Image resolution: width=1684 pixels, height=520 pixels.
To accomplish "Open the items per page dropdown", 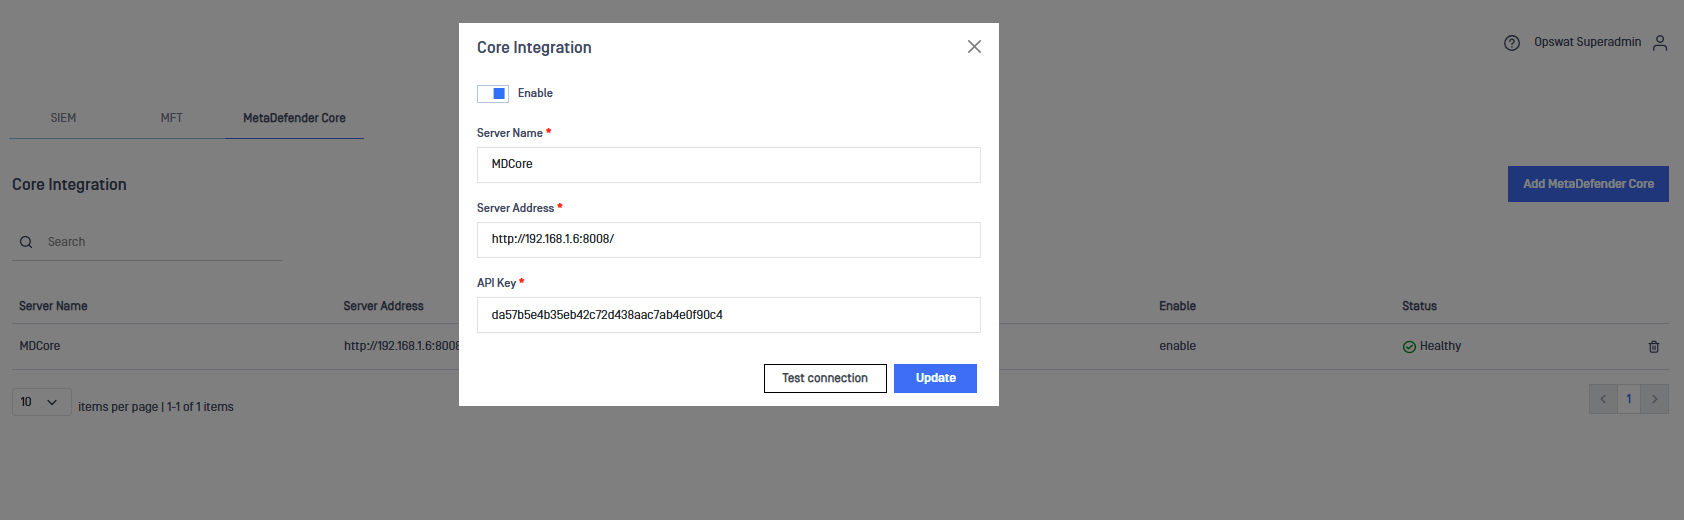I will 41,402.
